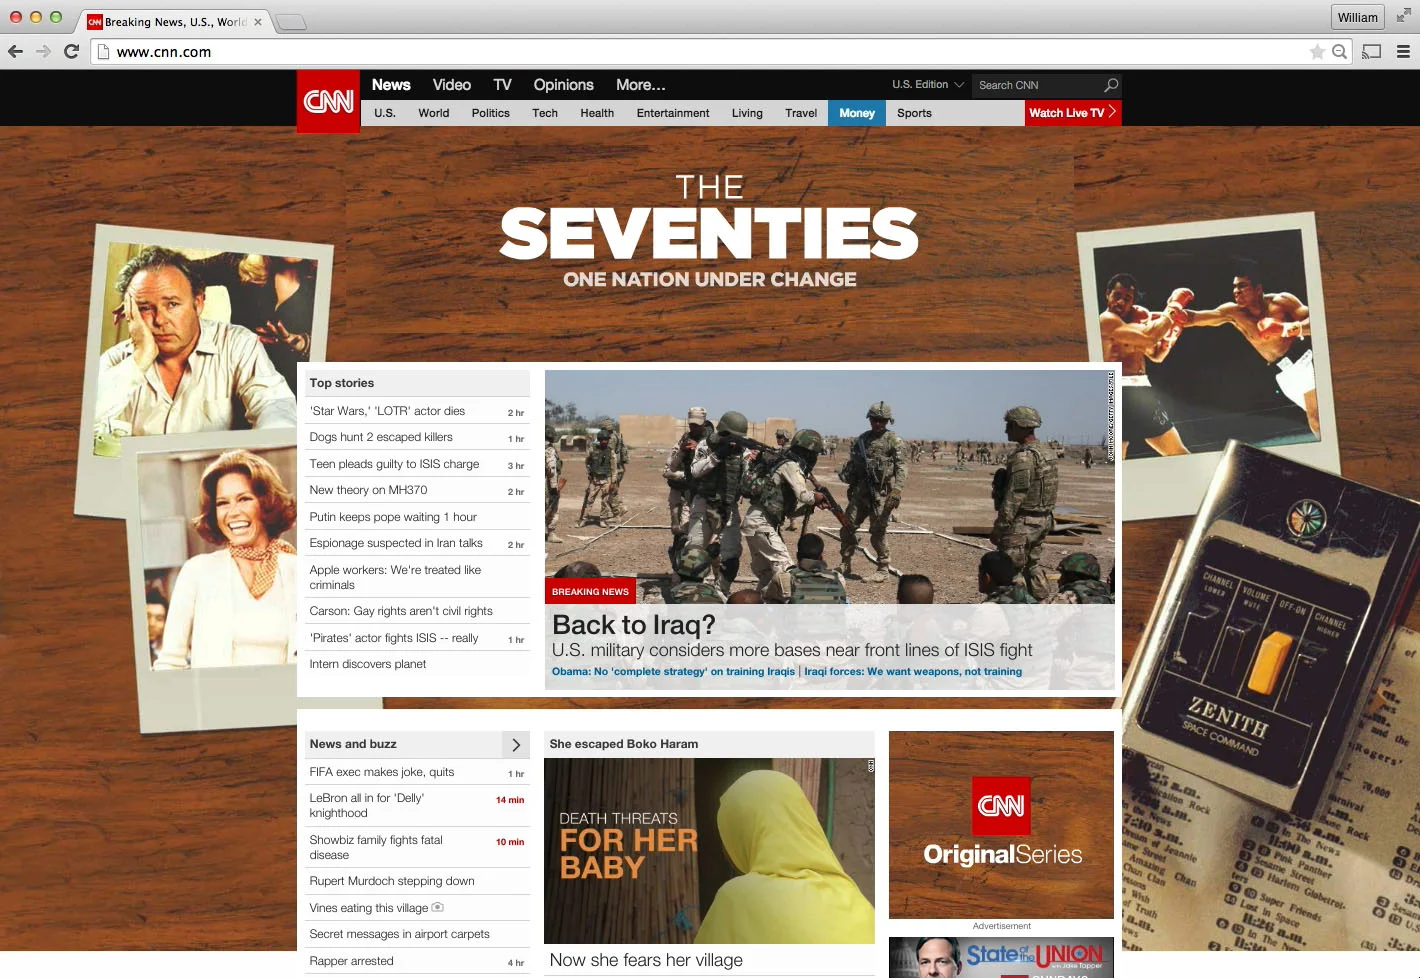Click the page icon in address bar
Screen dimensions: 1420x978
pos(103,52)
